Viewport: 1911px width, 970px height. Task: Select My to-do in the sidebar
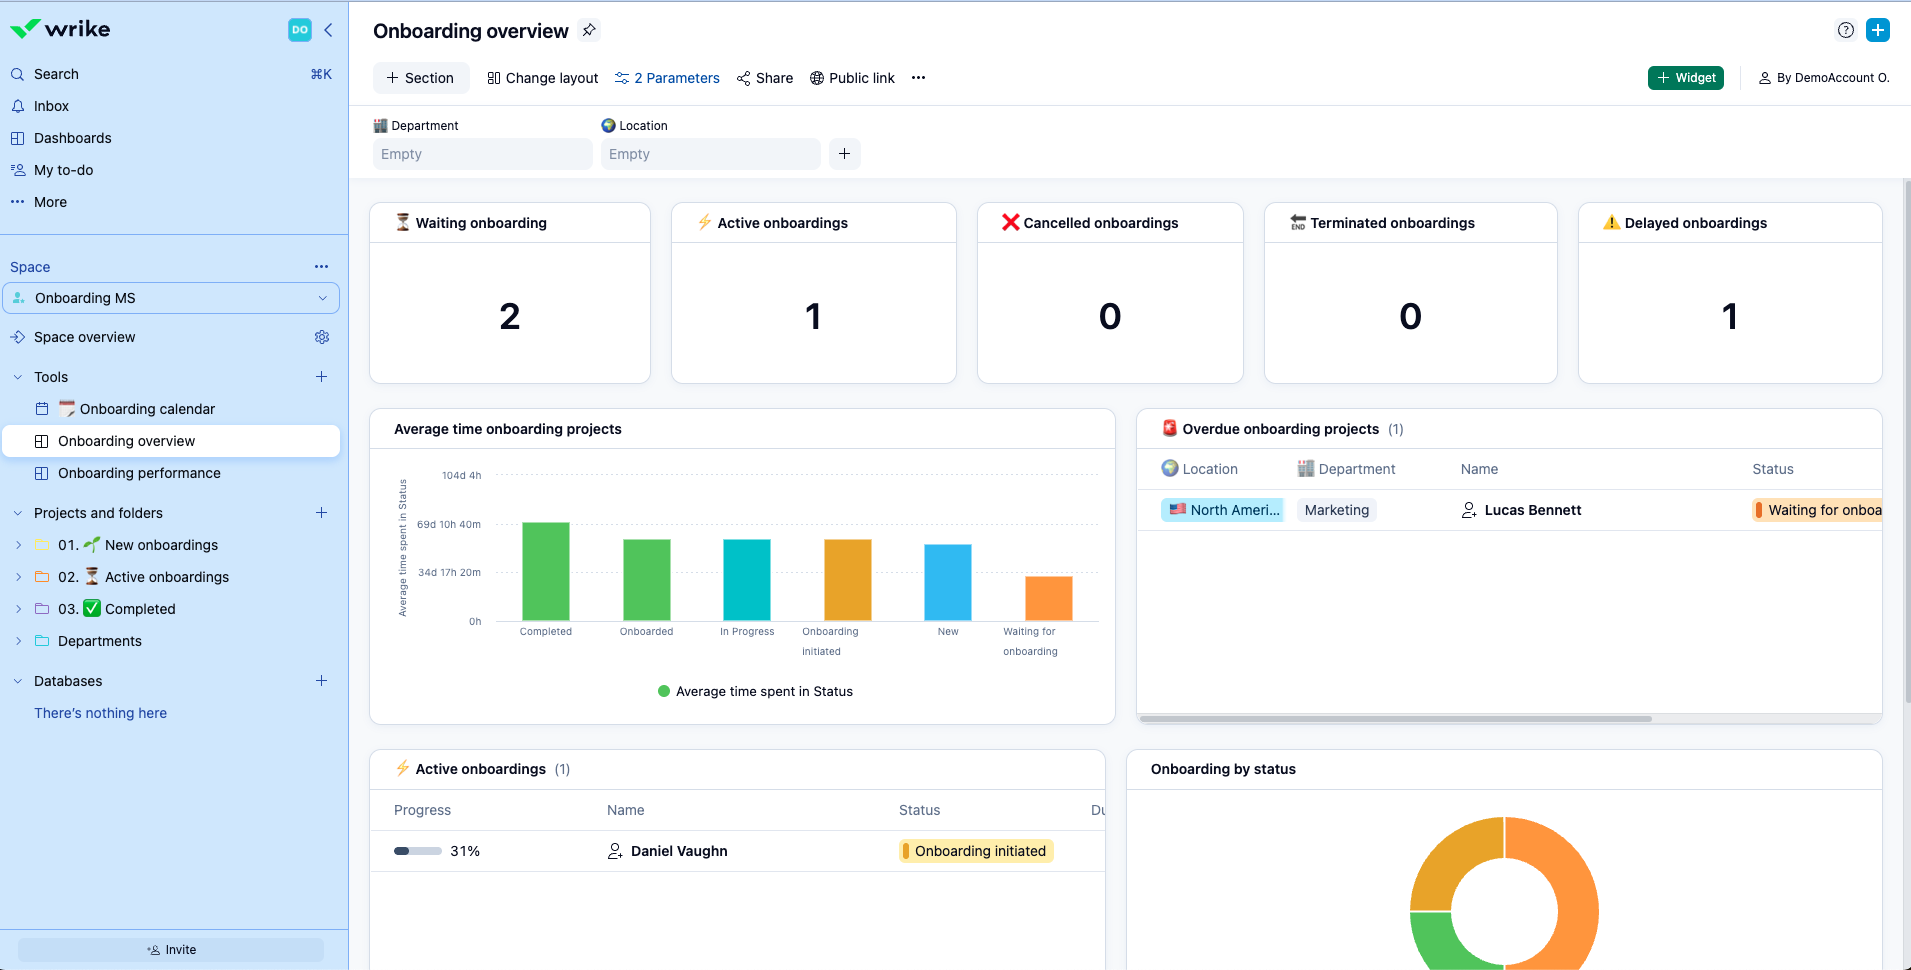tap(64, 169)
